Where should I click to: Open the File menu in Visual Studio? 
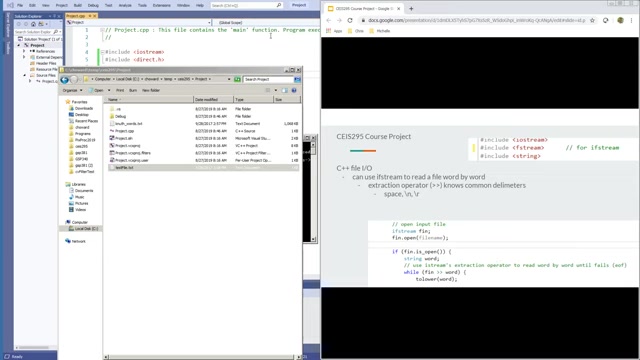click(x=20, y=5)
